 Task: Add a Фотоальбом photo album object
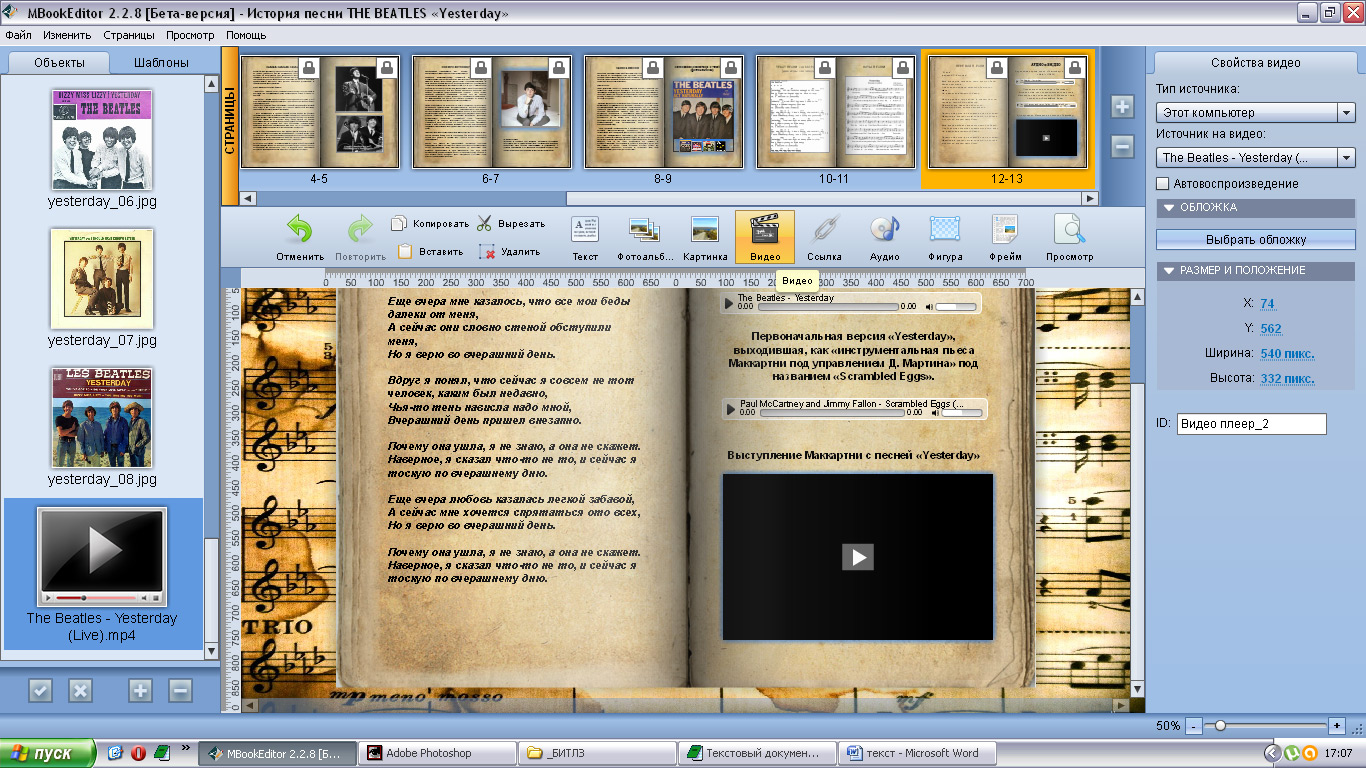pyautogui.click(x=644, y=237)
